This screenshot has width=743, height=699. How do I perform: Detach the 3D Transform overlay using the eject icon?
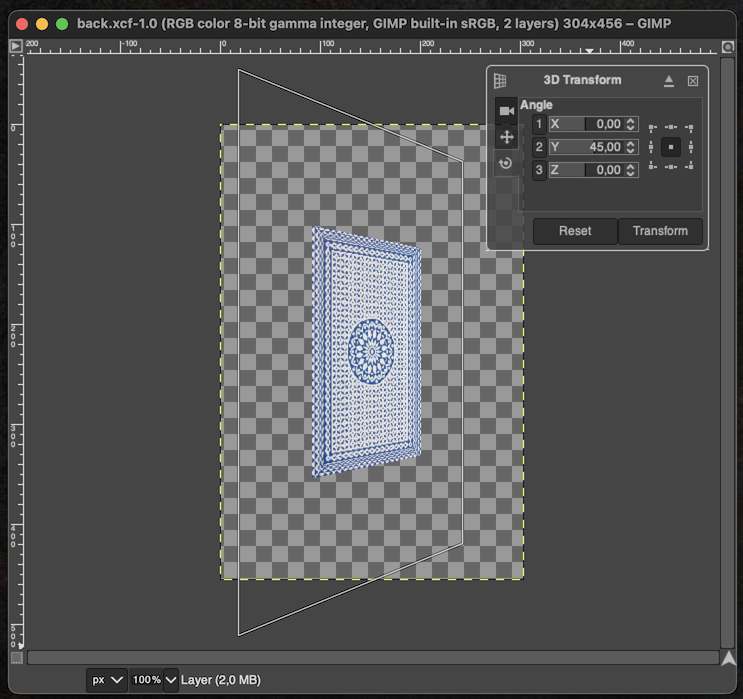[x=669, y=81]
